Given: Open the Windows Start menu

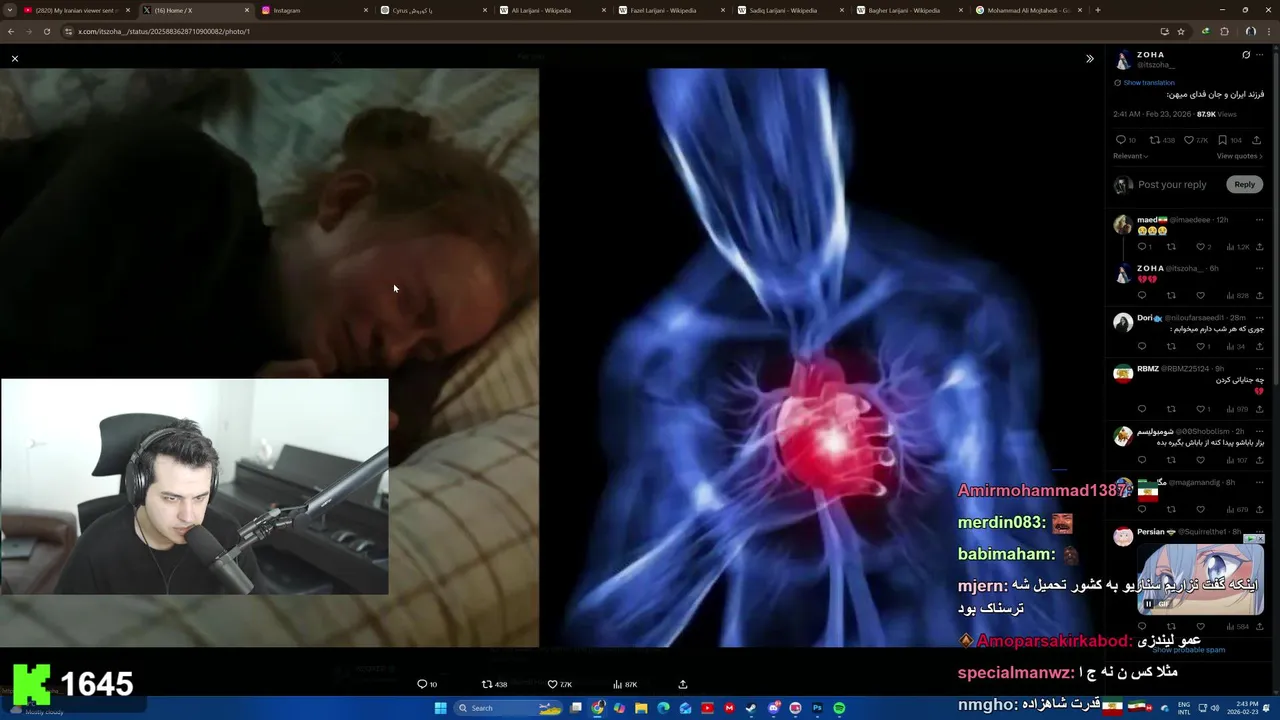Looking at the screenshot, I should coord(440,708).
